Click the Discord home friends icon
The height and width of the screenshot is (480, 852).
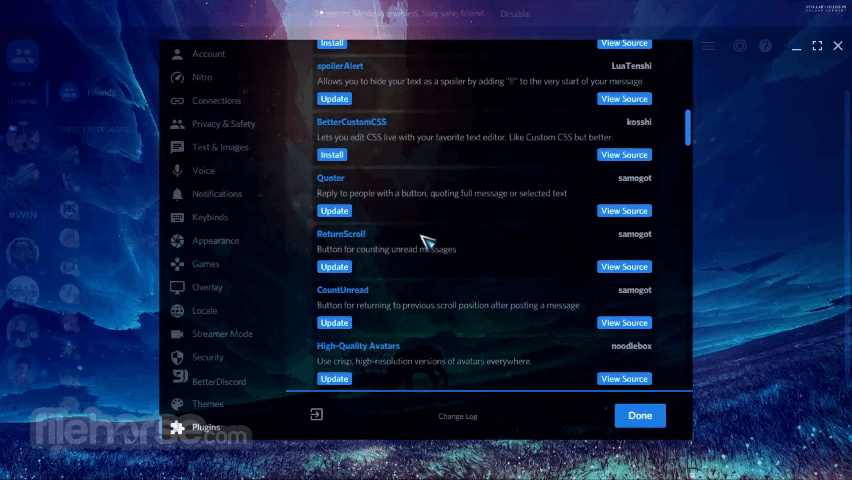(x=22, y=55)
